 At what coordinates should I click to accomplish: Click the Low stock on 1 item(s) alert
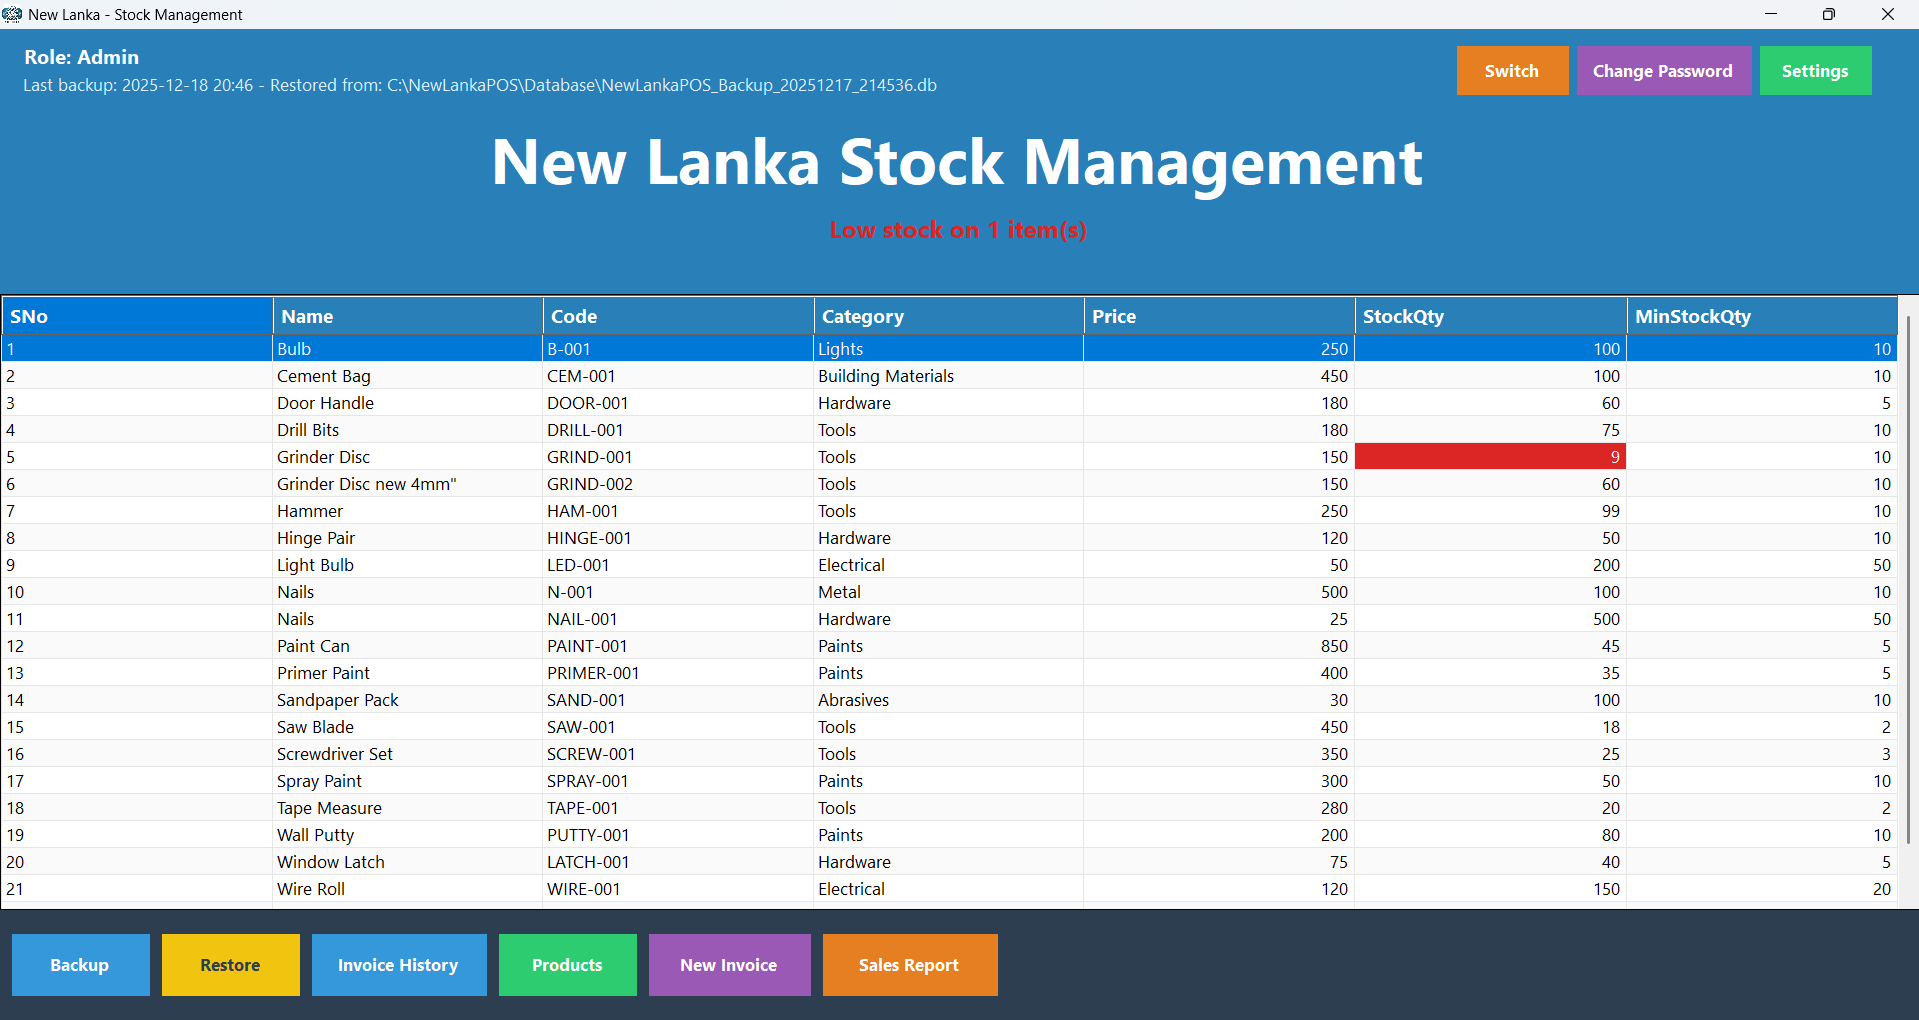pos(958,230)
